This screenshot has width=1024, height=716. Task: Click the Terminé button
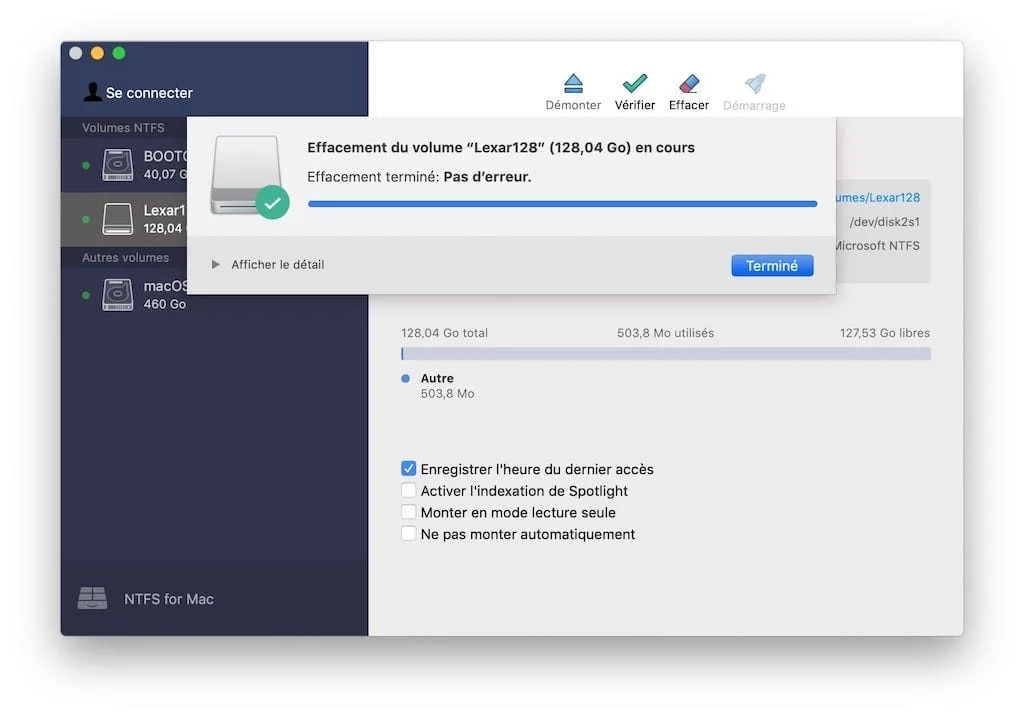point(772,265)
